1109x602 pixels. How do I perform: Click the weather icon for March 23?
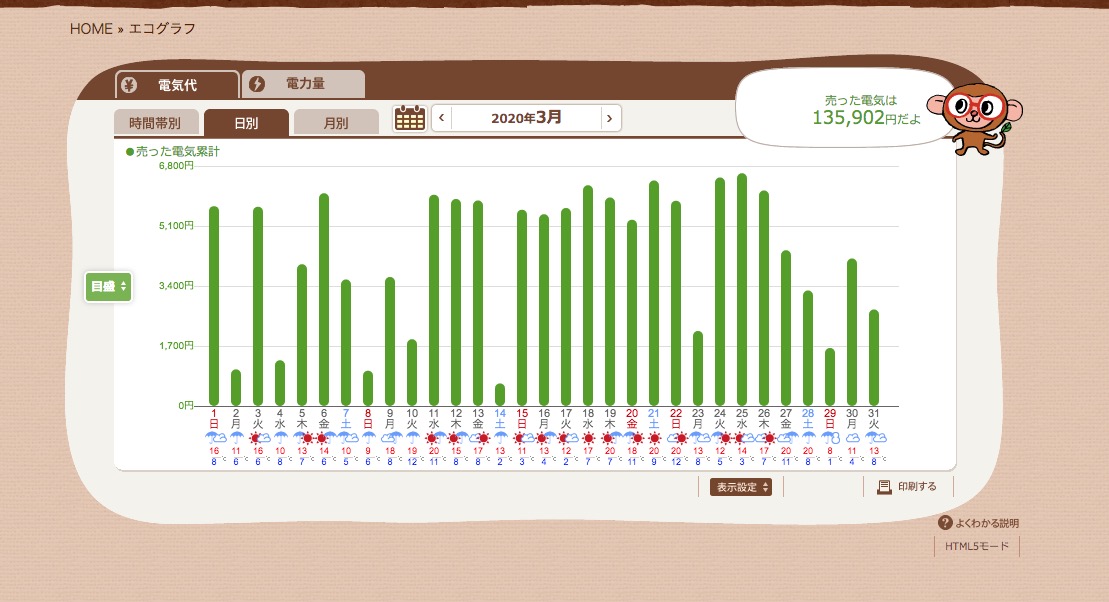point(698,438)
